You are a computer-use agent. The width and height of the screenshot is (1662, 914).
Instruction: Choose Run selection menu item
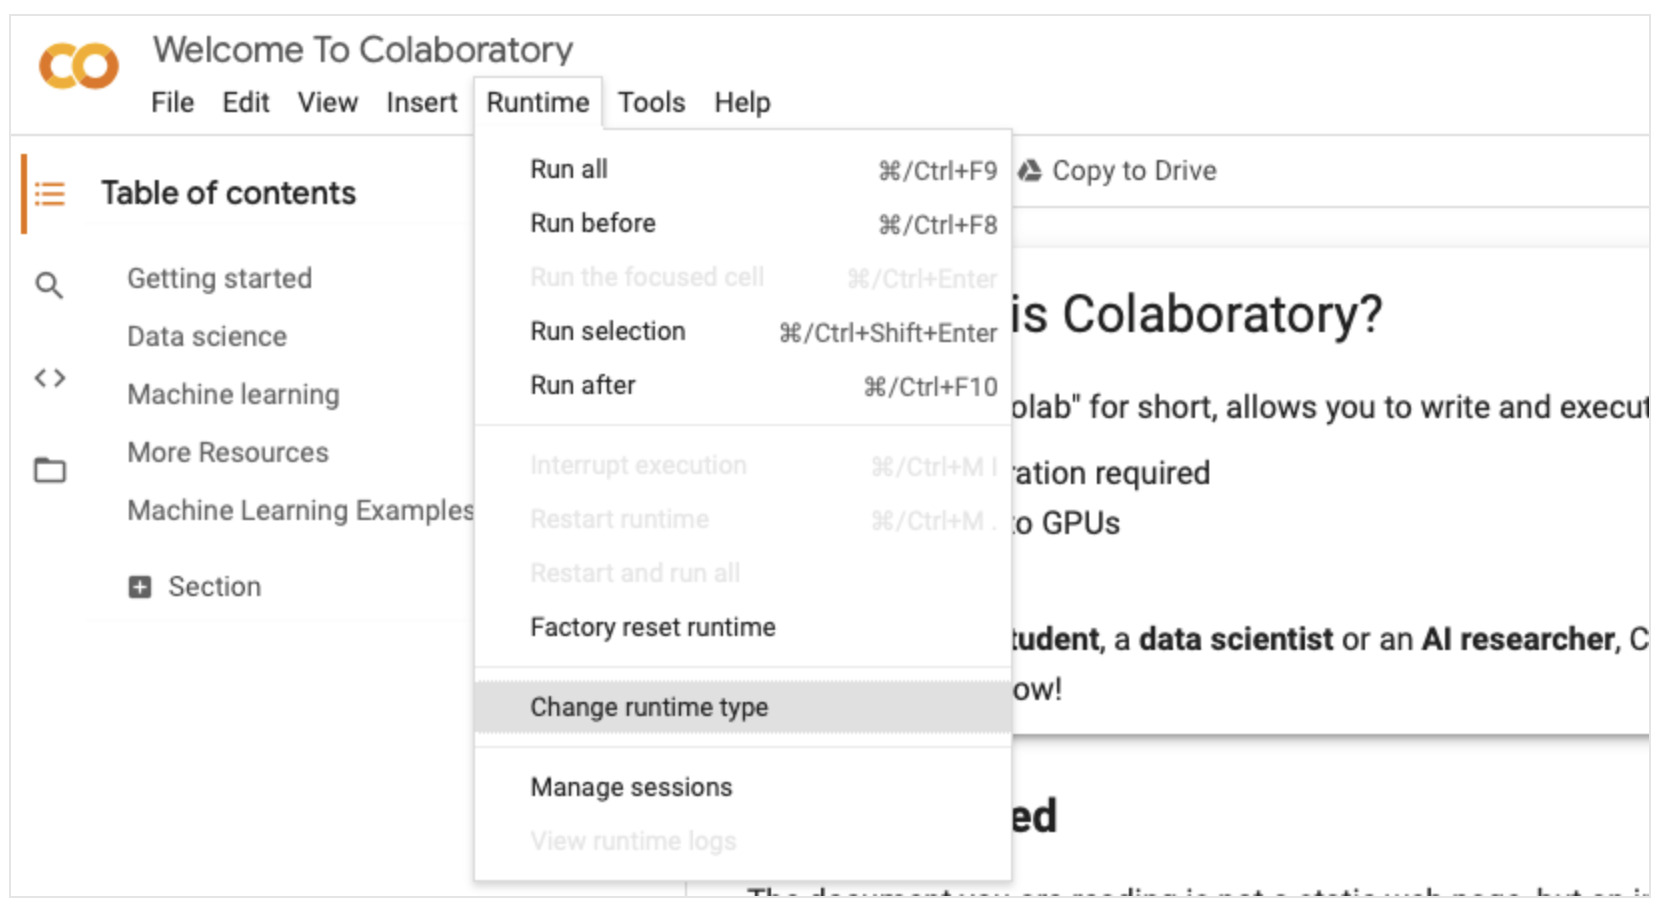[743, 331]
